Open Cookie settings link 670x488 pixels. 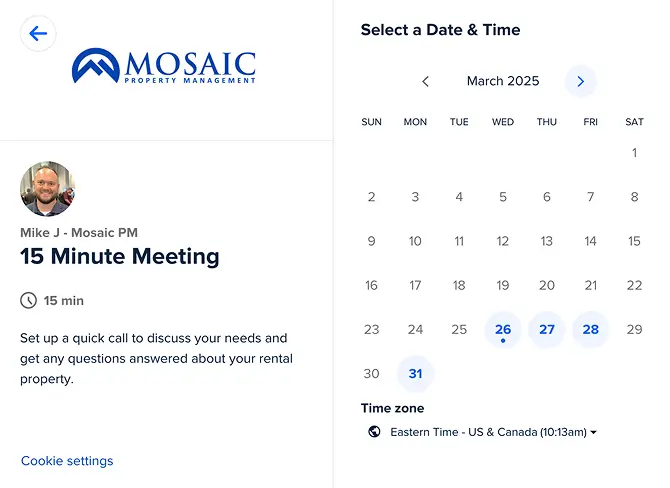point(67,461)
